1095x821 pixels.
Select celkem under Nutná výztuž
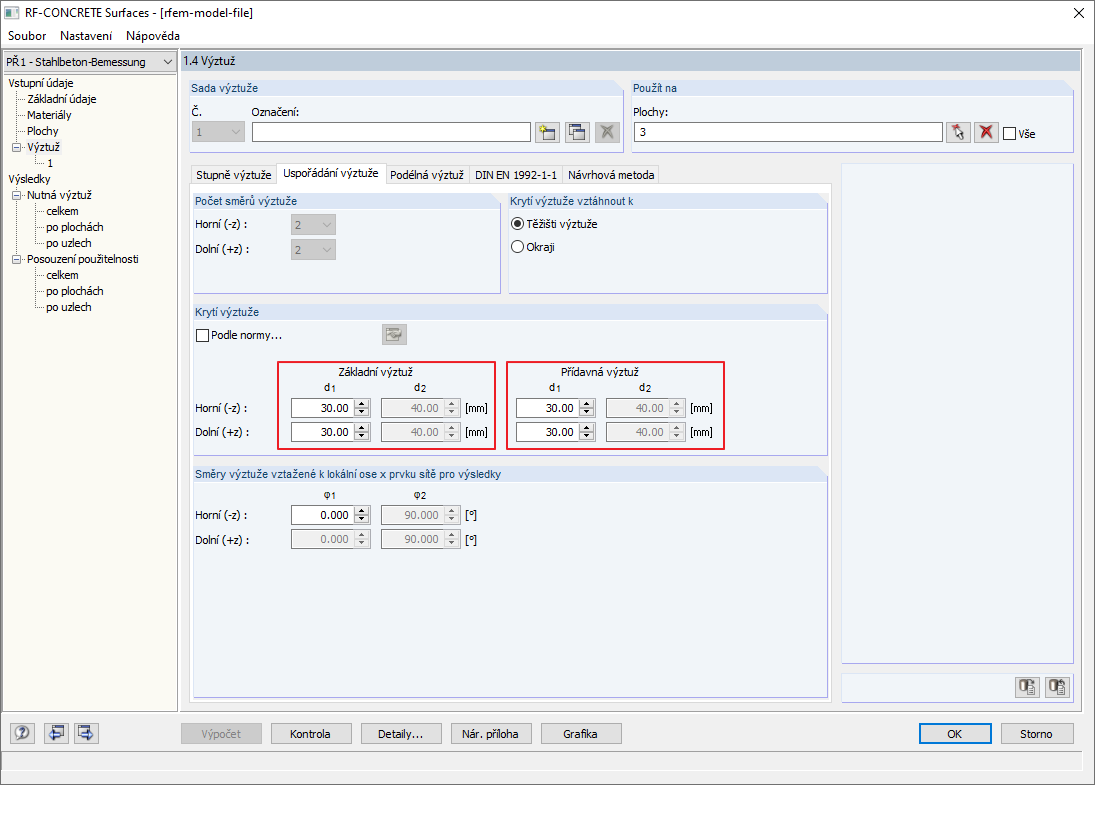62,211
